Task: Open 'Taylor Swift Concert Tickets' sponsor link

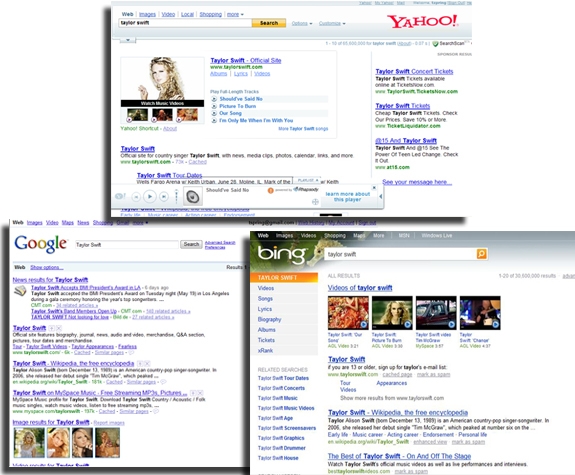Action: pyautogui.click(x=414, y=72)
